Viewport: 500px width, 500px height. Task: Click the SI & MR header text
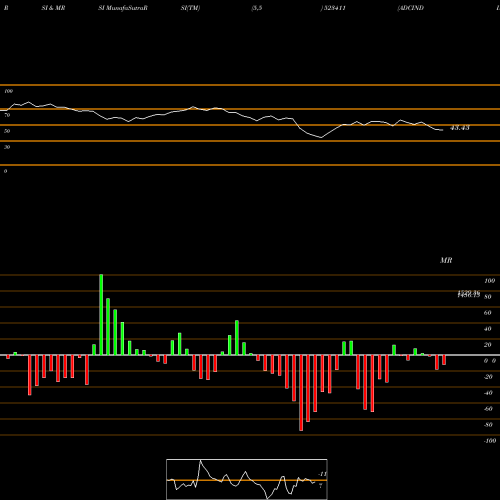[x=53, y=8]
